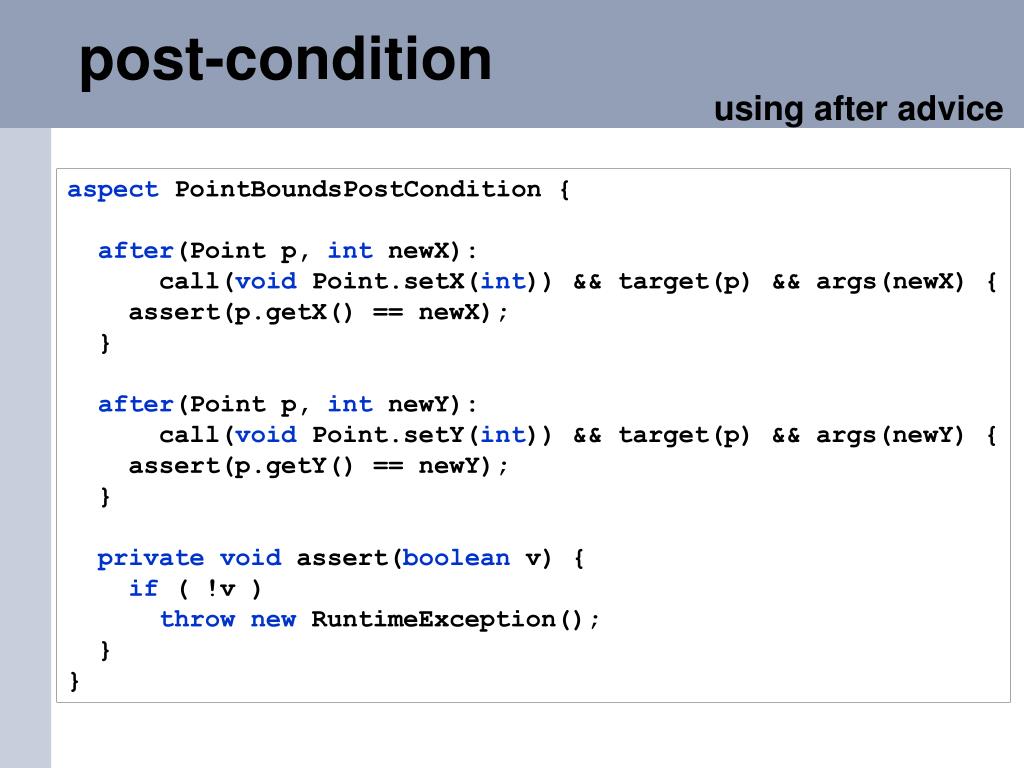The width and height of the screenshot is (1024, 768).
Task: Click the 'assert(p.getY() == newY);' line
Action: click(317, 466)
